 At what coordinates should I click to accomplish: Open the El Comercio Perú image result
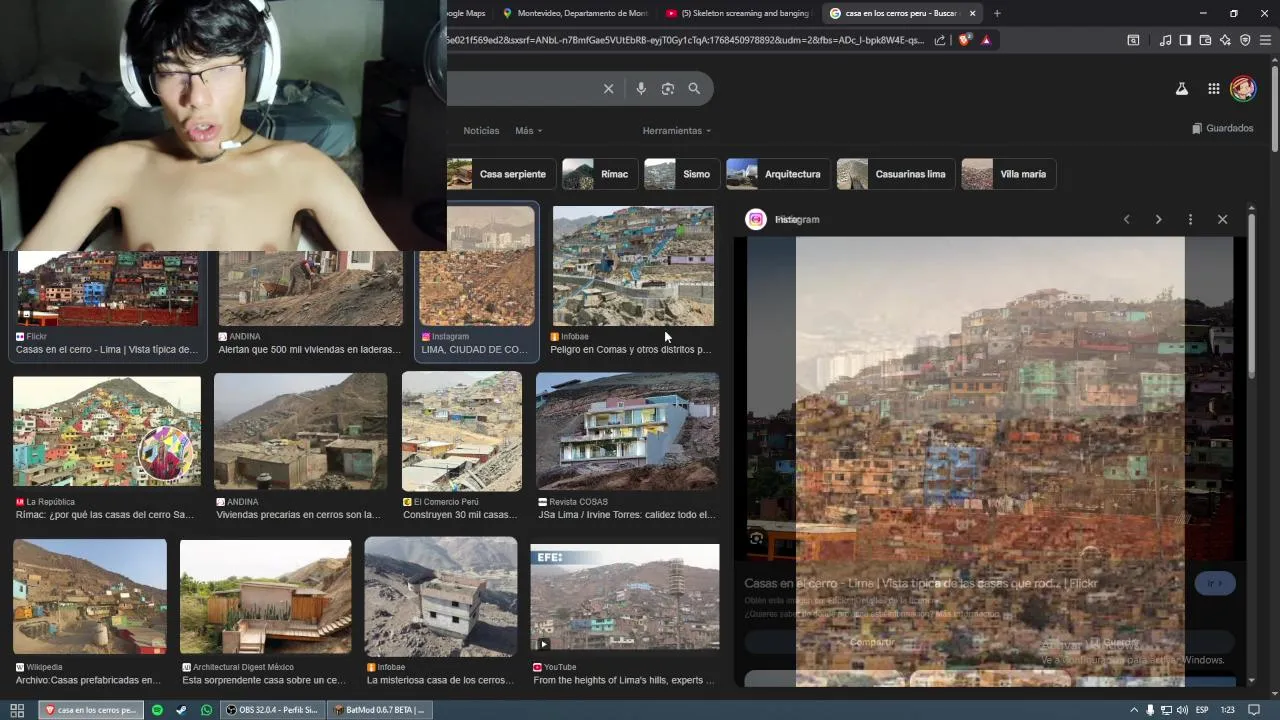[462, 431]
